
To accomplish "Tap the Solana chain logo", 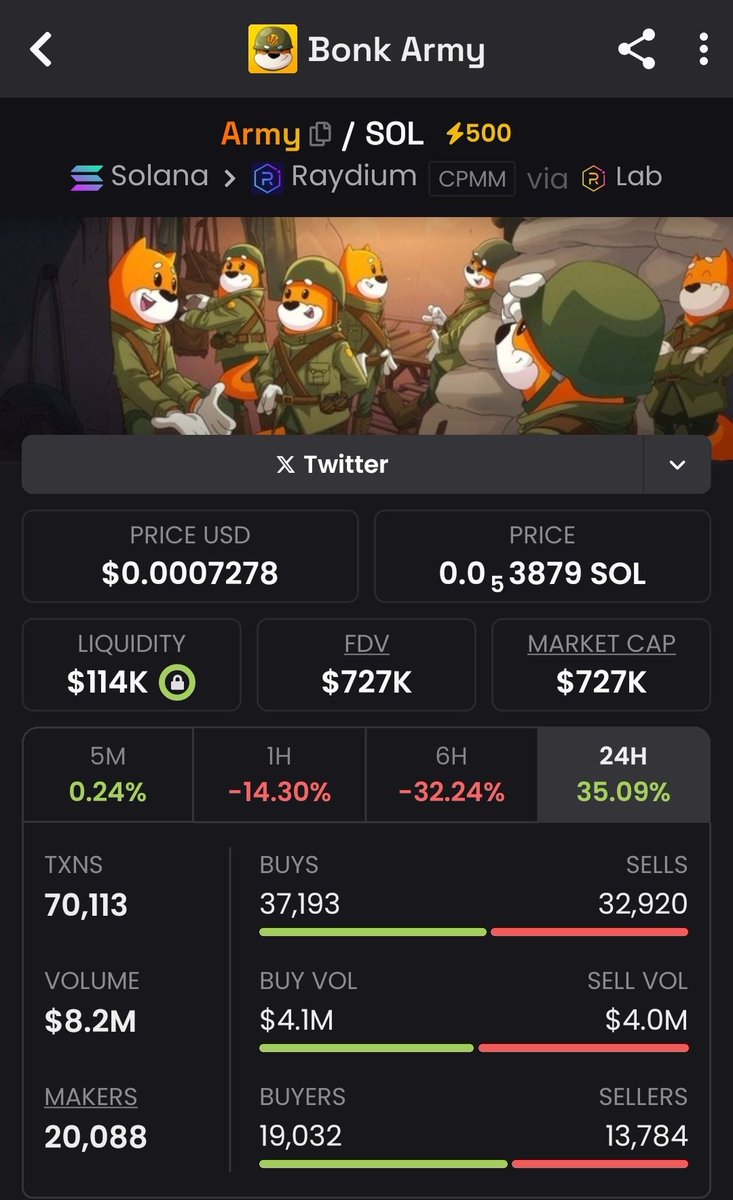I will click(x=87, y=178).
